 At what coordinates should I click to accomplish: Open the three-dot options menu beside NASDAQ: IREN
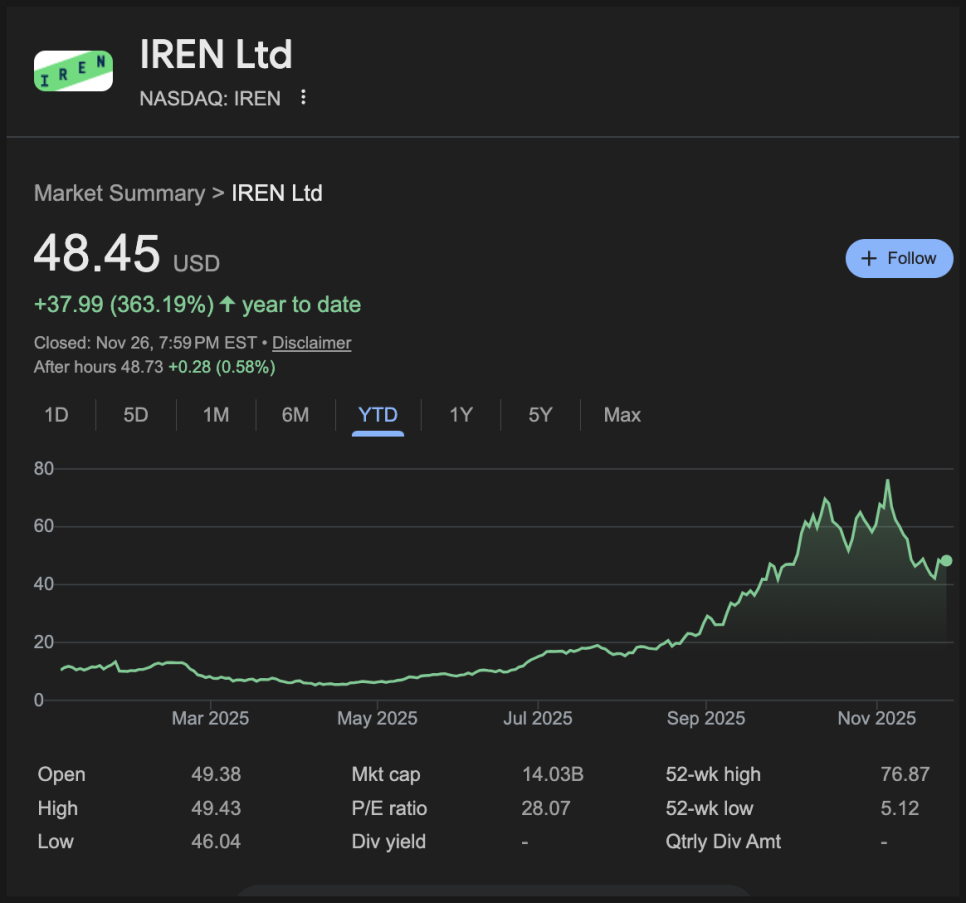click(x=303, y=97)
